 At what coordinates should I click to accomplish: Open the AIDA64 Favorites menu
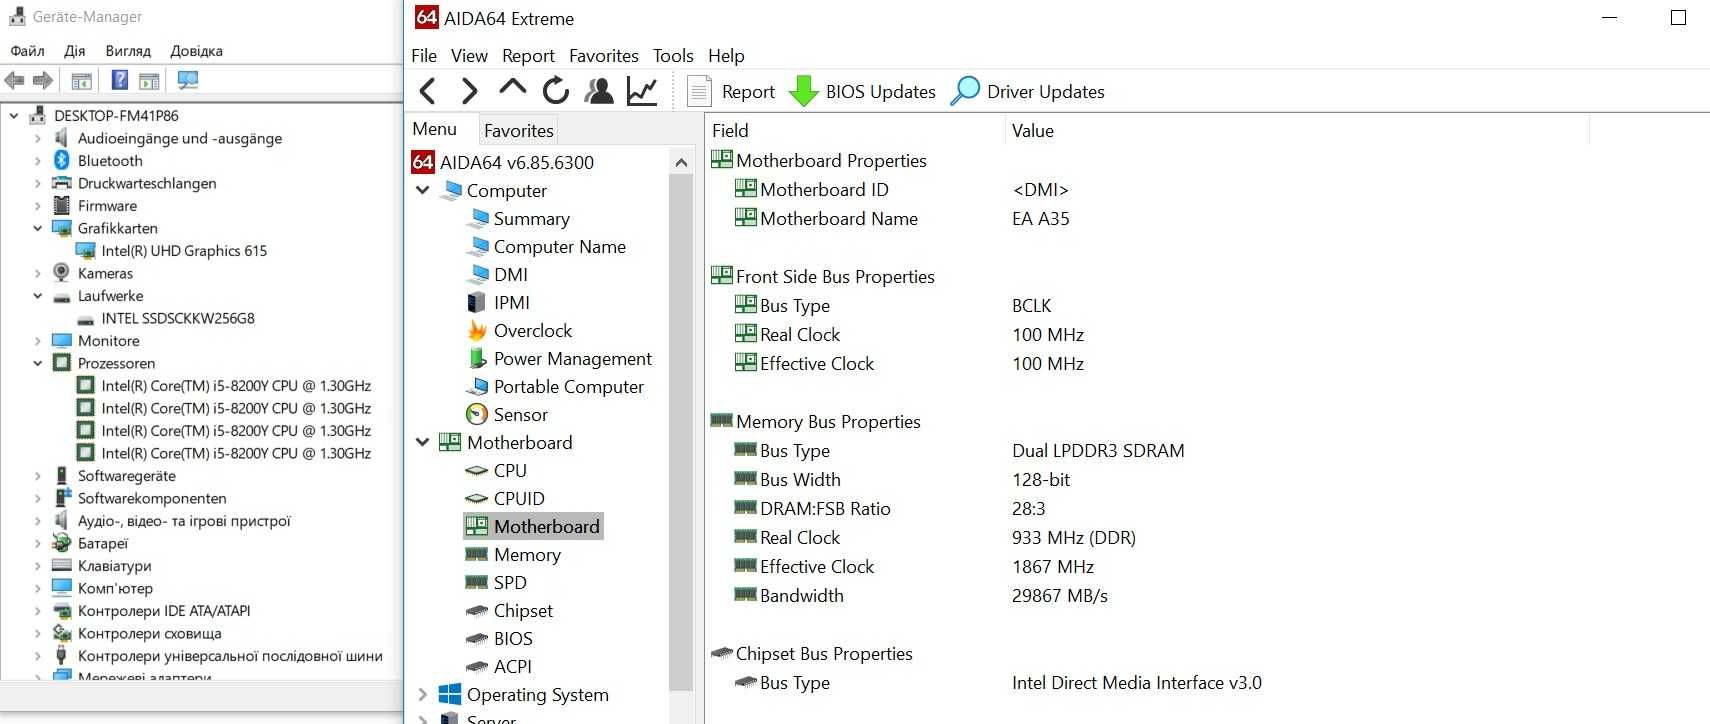tap(604, 56)
